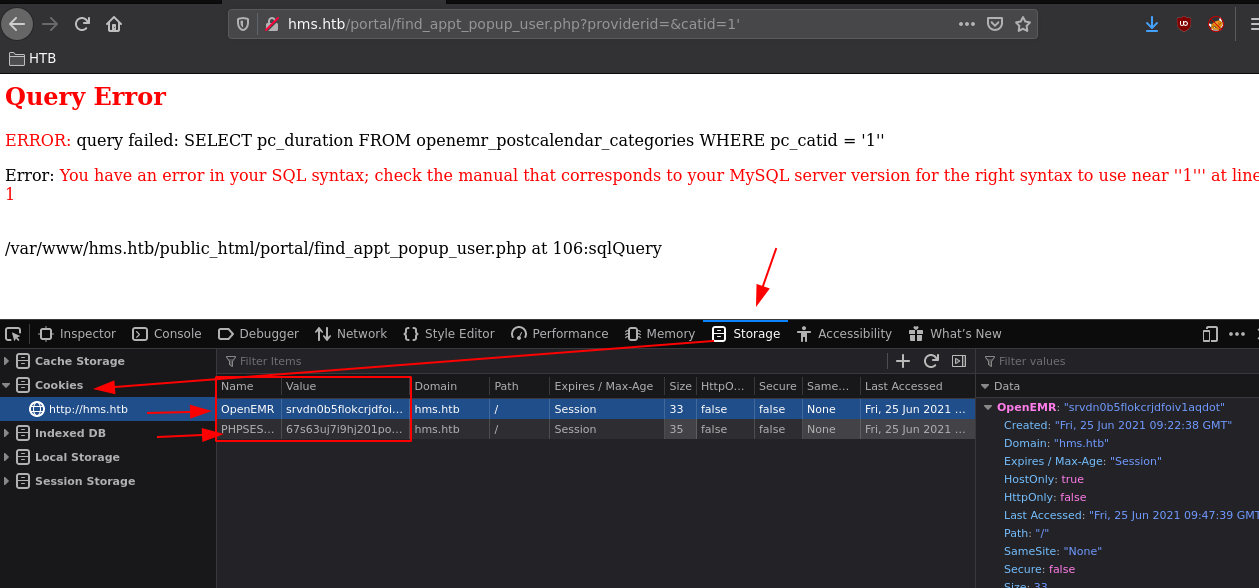1259x588 pixels.
Task: Sort by HttpO... column header
Action: [724, 386]
